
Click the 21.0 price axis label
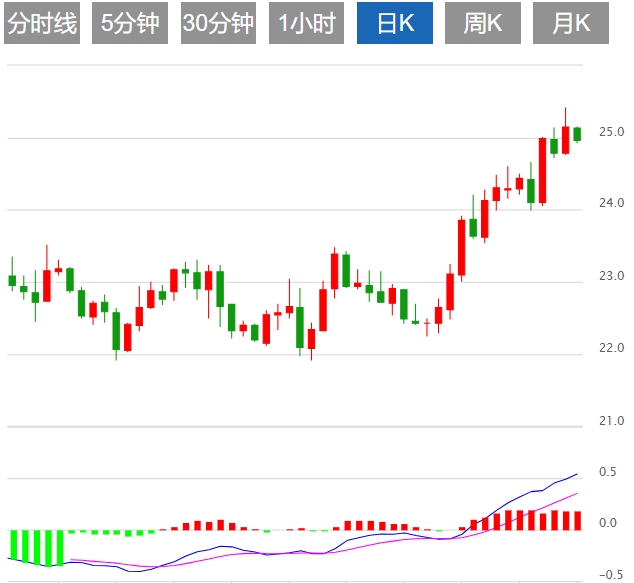tap(612, 421)
